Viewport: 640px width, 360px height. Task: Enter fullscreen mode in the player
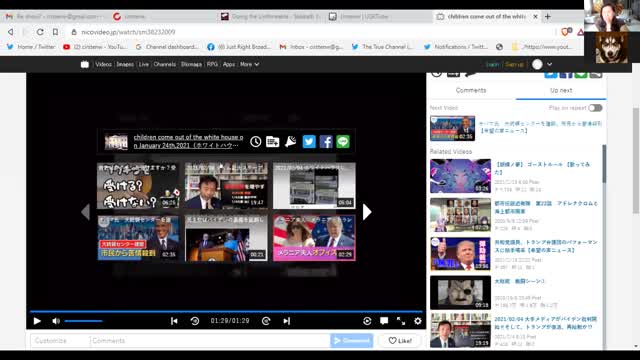pyautogui.click(x=401, y=321)
